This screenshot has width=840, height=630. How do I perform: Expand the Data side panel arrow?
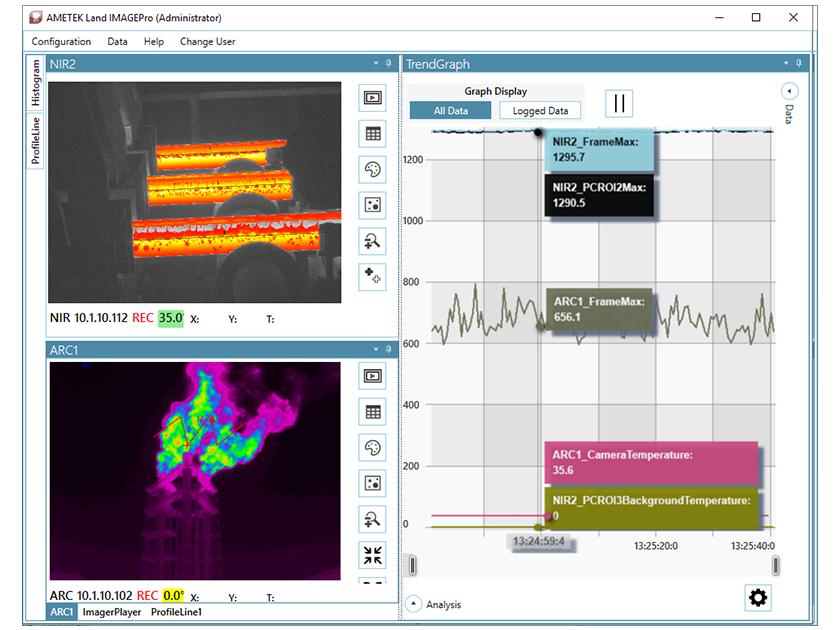788,90
